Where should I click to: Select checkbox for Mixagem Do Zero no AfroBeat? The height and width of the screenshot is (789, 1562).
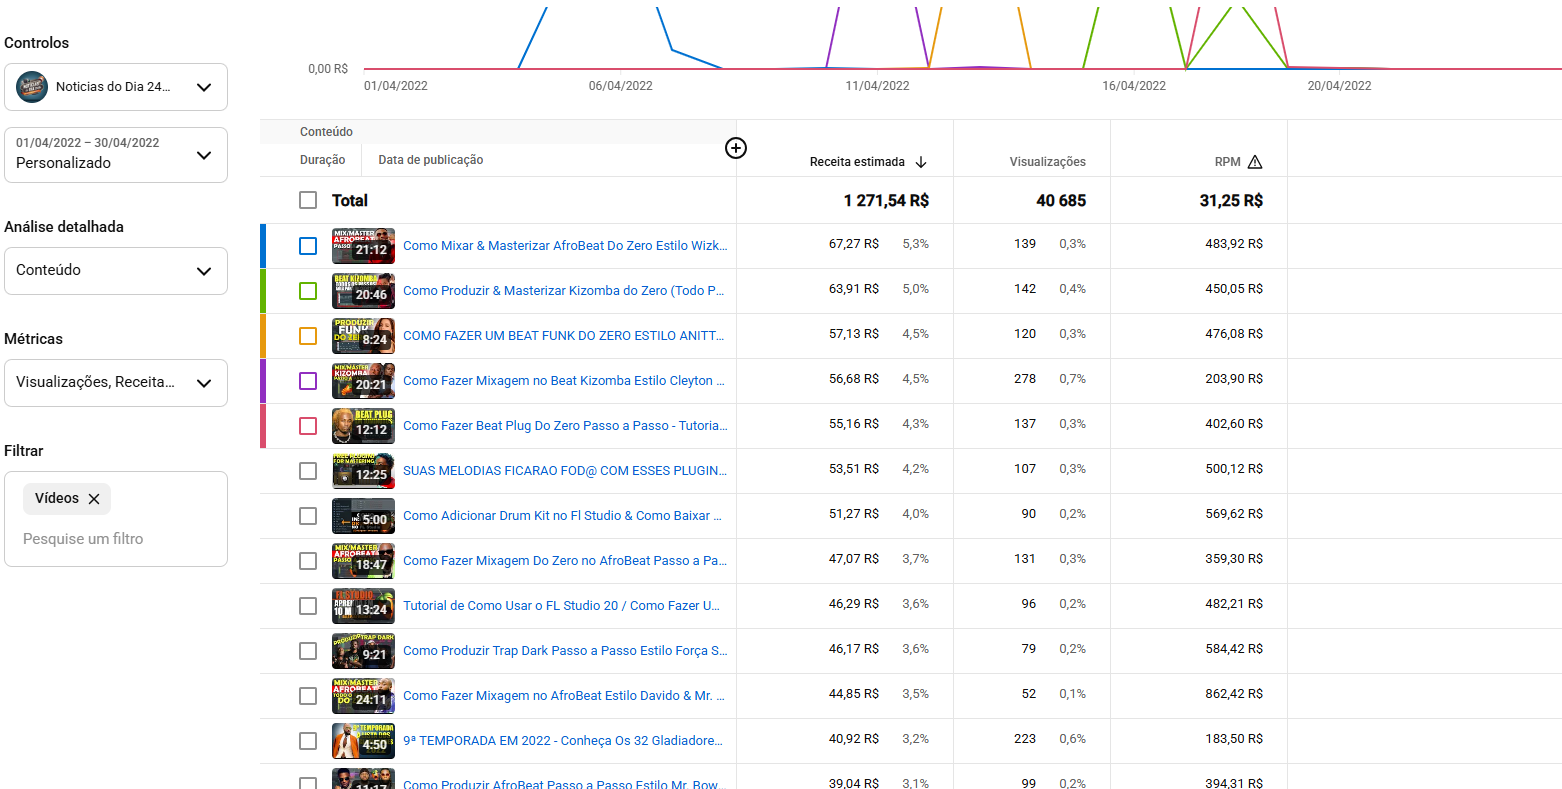pos(308,561)
